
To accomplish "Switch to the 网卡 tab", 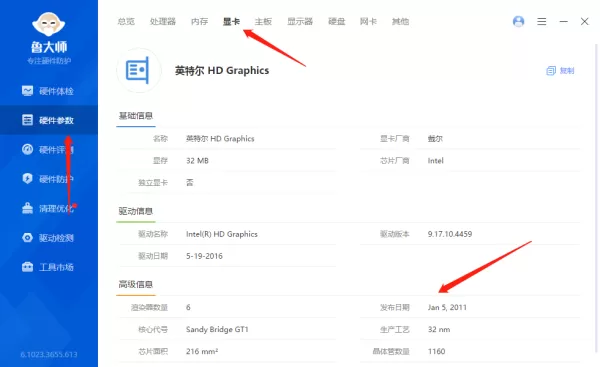I will point(368,21).
